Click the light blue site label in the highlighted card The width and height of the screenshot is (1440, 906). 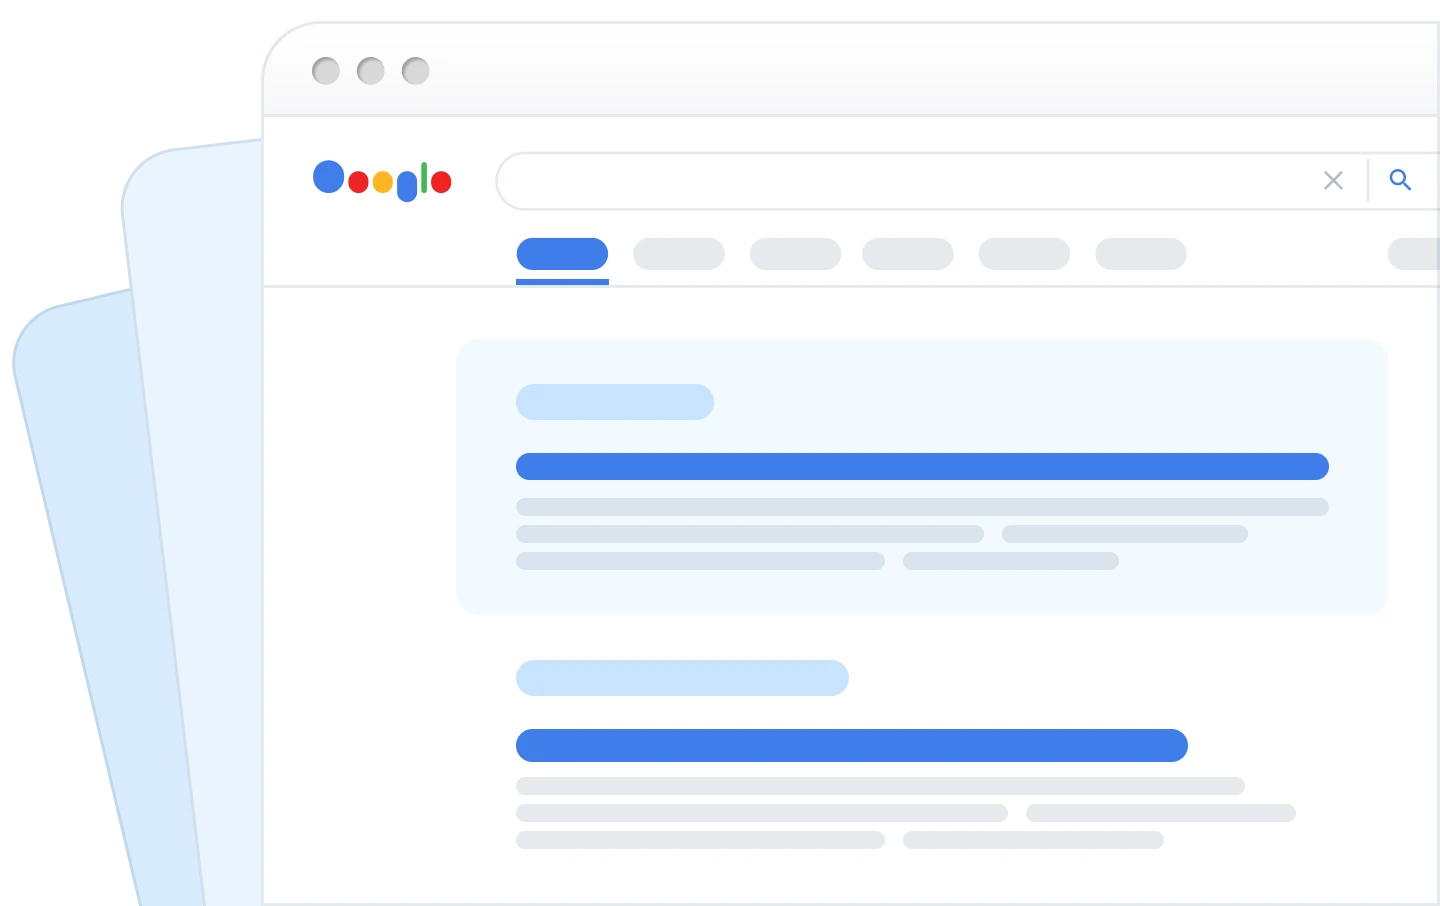pos(615,402)
